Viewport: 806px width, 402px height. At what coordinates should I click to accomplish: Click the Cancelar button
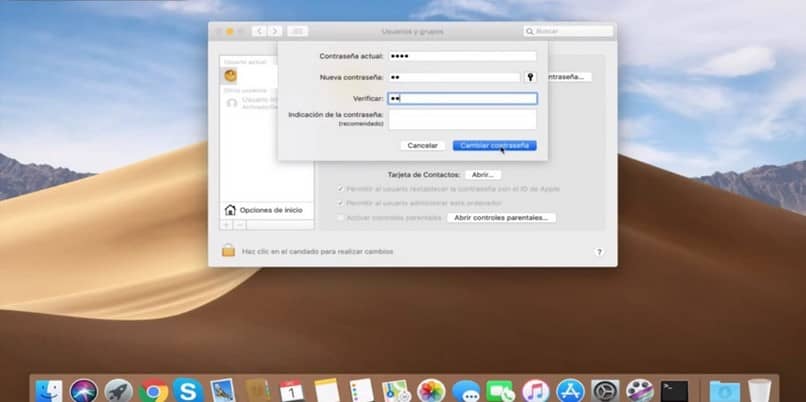coord(423,145)
